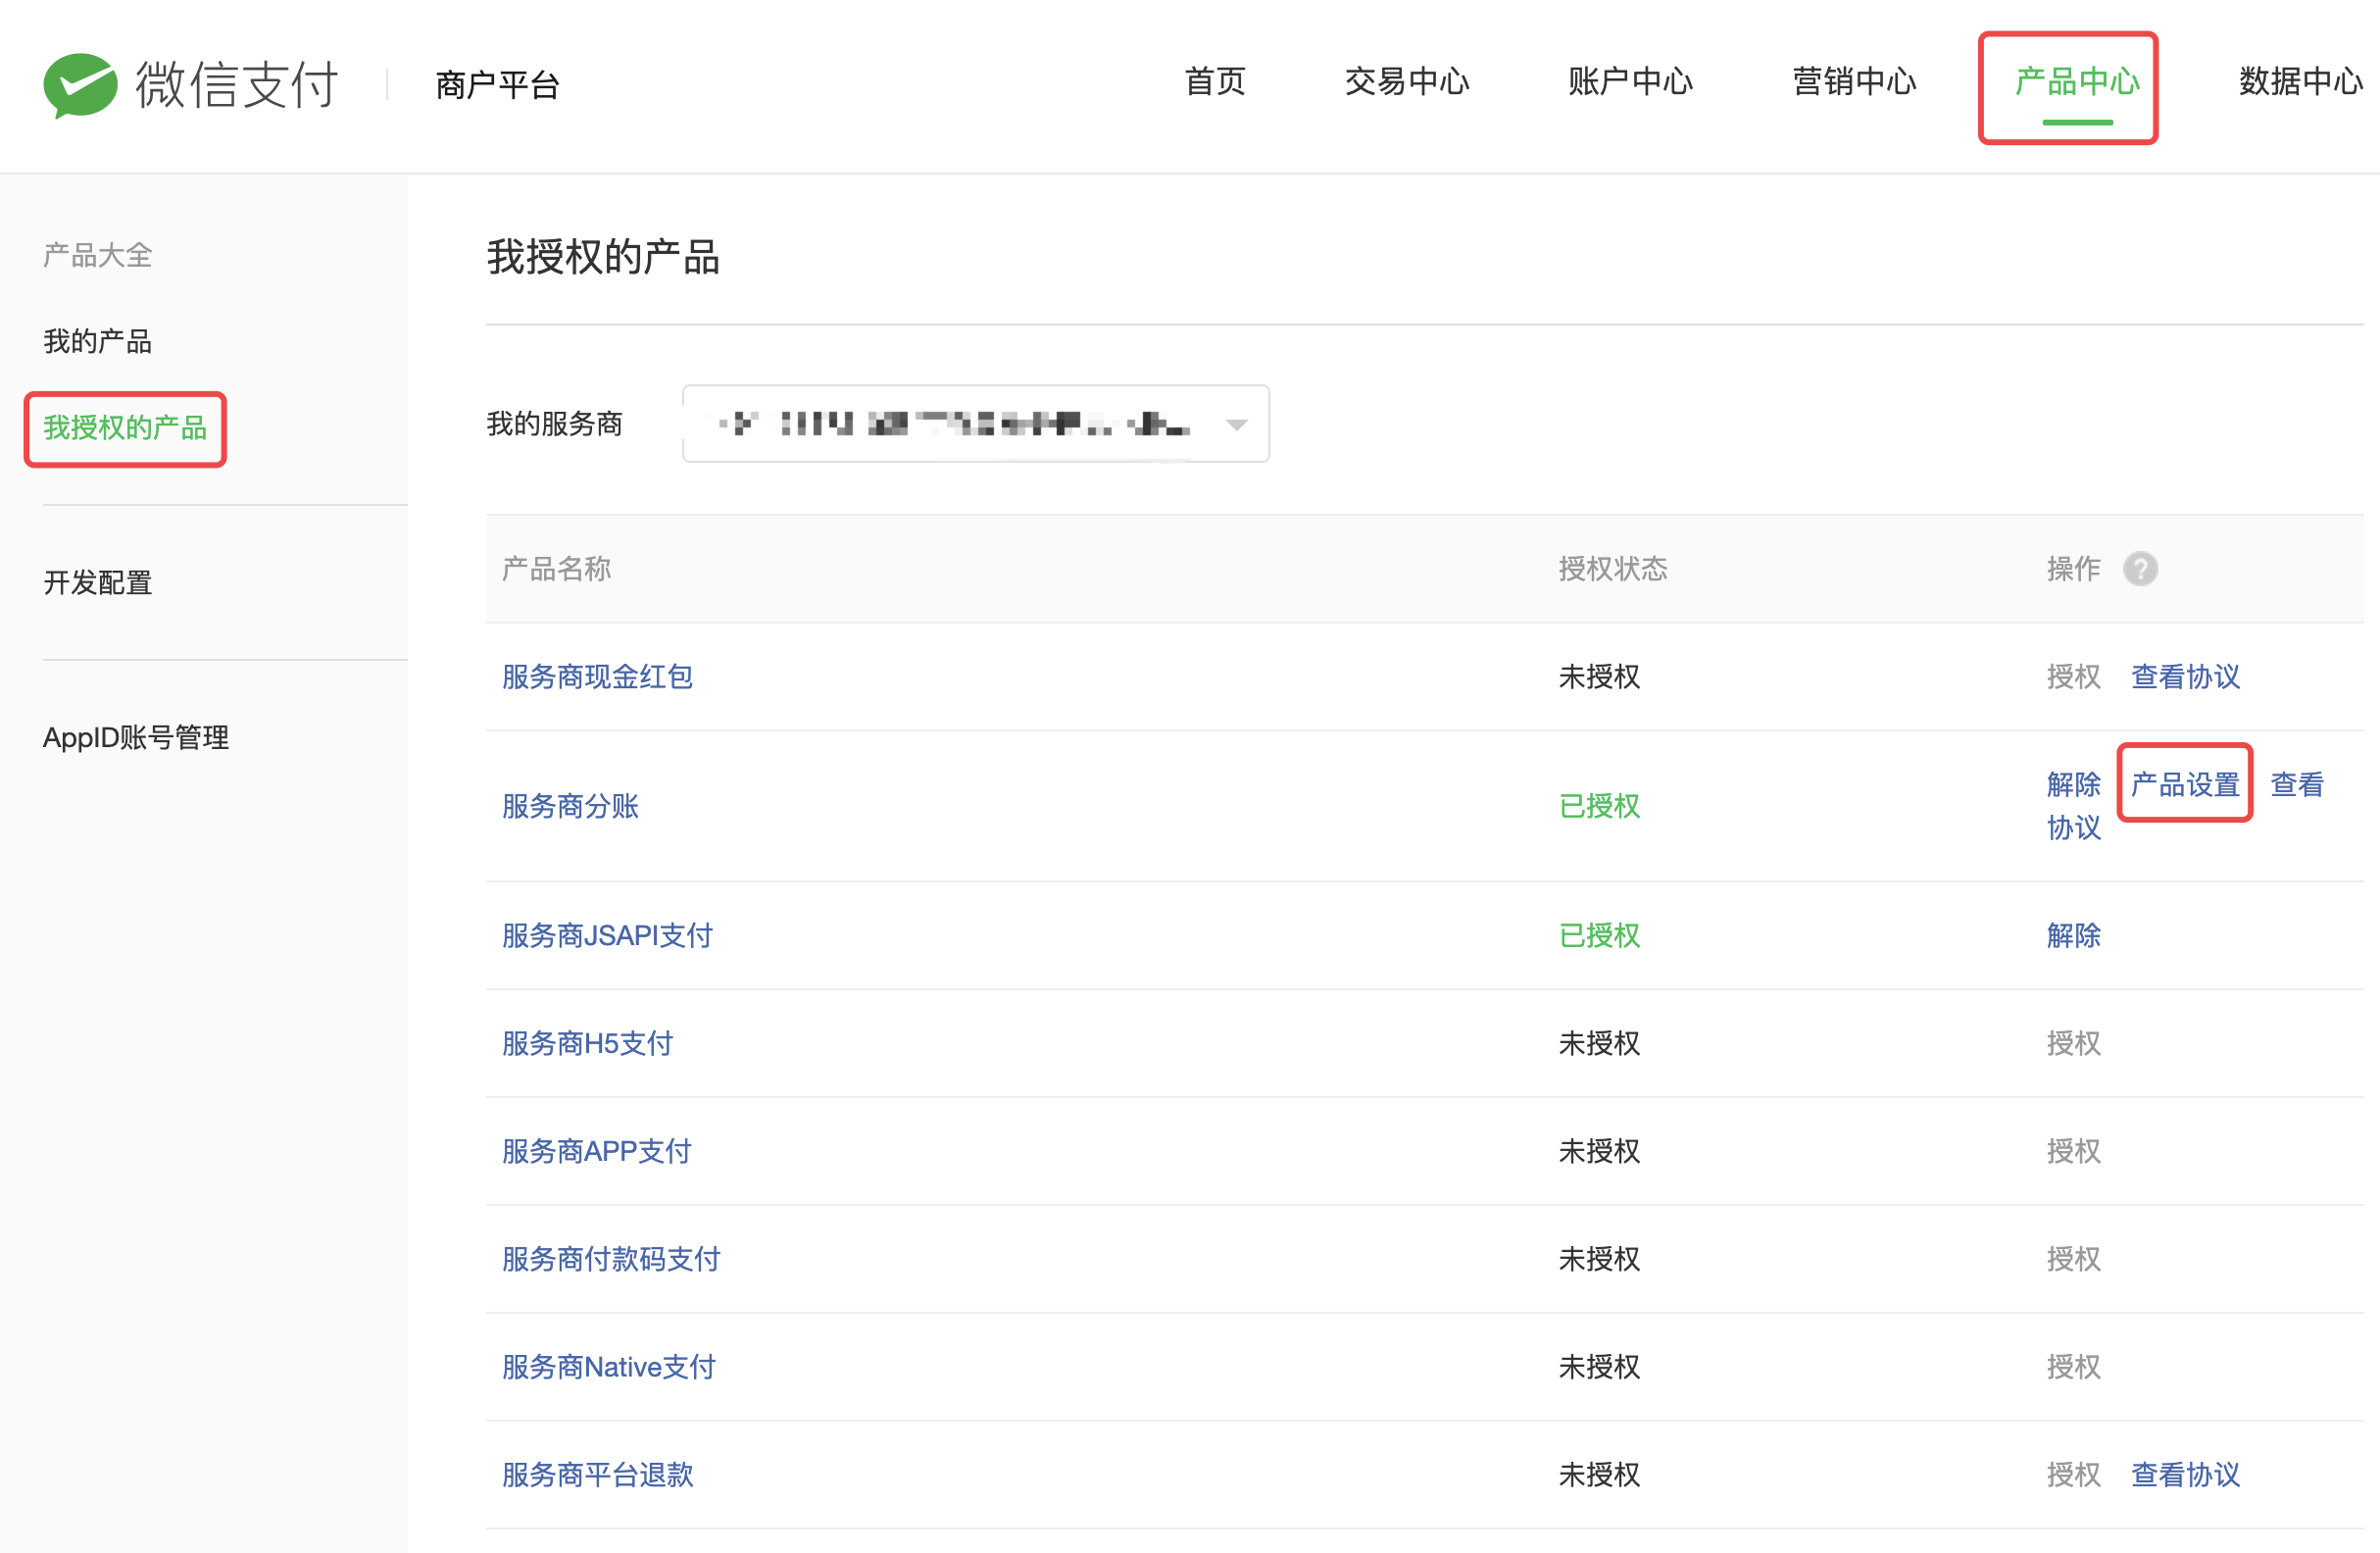Click 解除 for 服务商分账
Viewport: 2380px width, 1553px height.
(x=2073, y=785)
